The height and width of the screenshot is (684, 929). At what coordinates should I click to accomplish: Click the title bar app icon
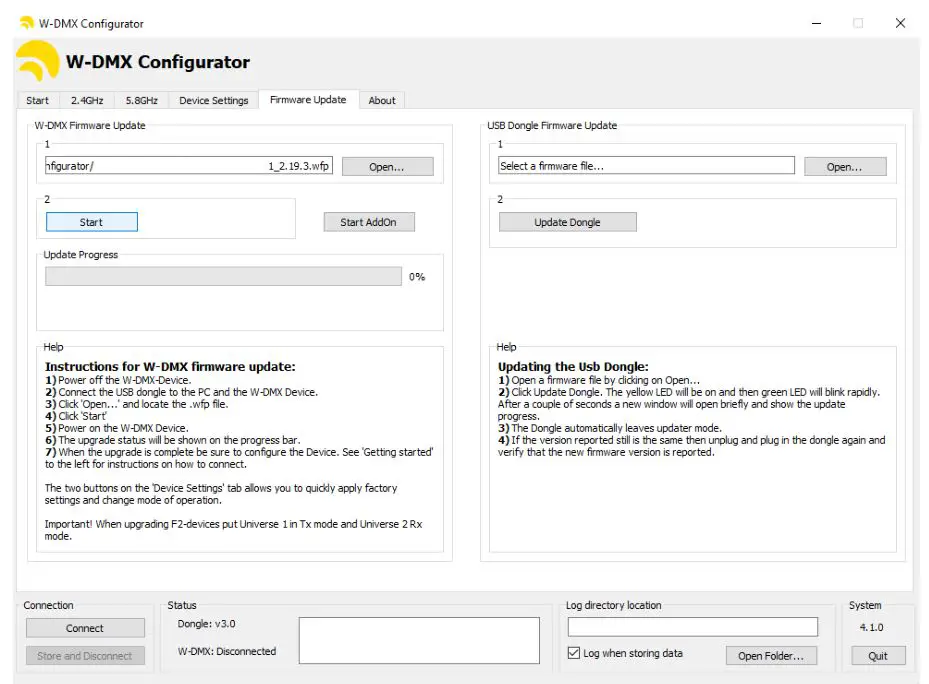(x=26, y=23)
